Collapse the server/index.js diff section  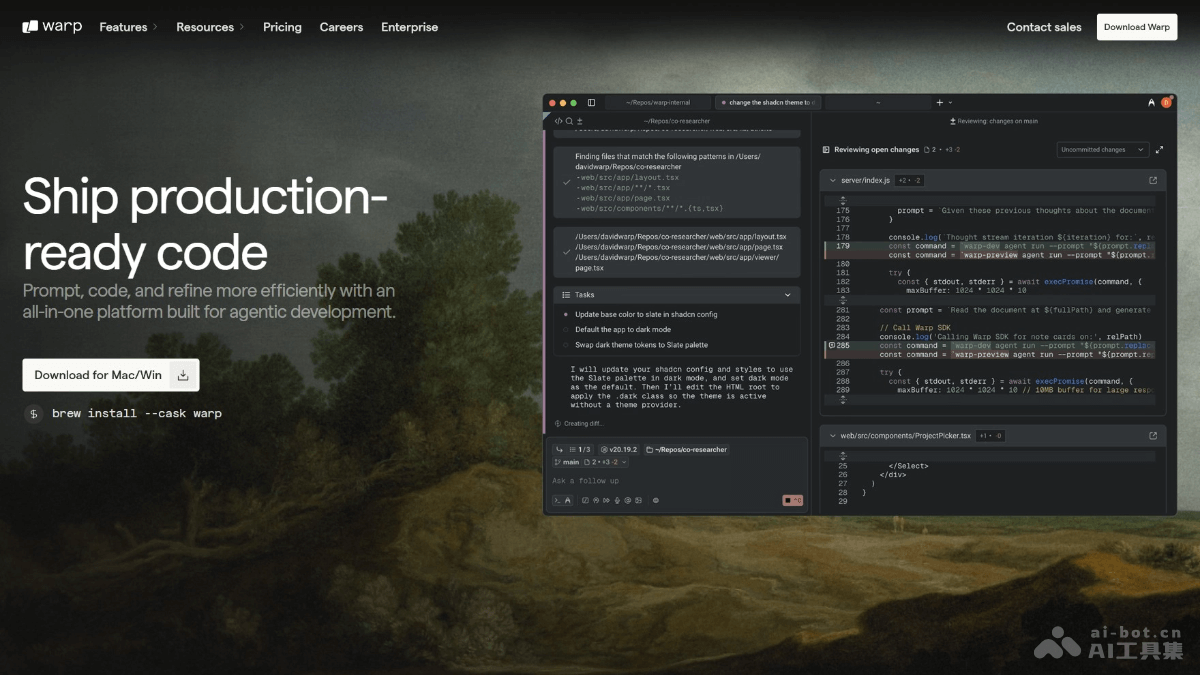pos(832,180)
